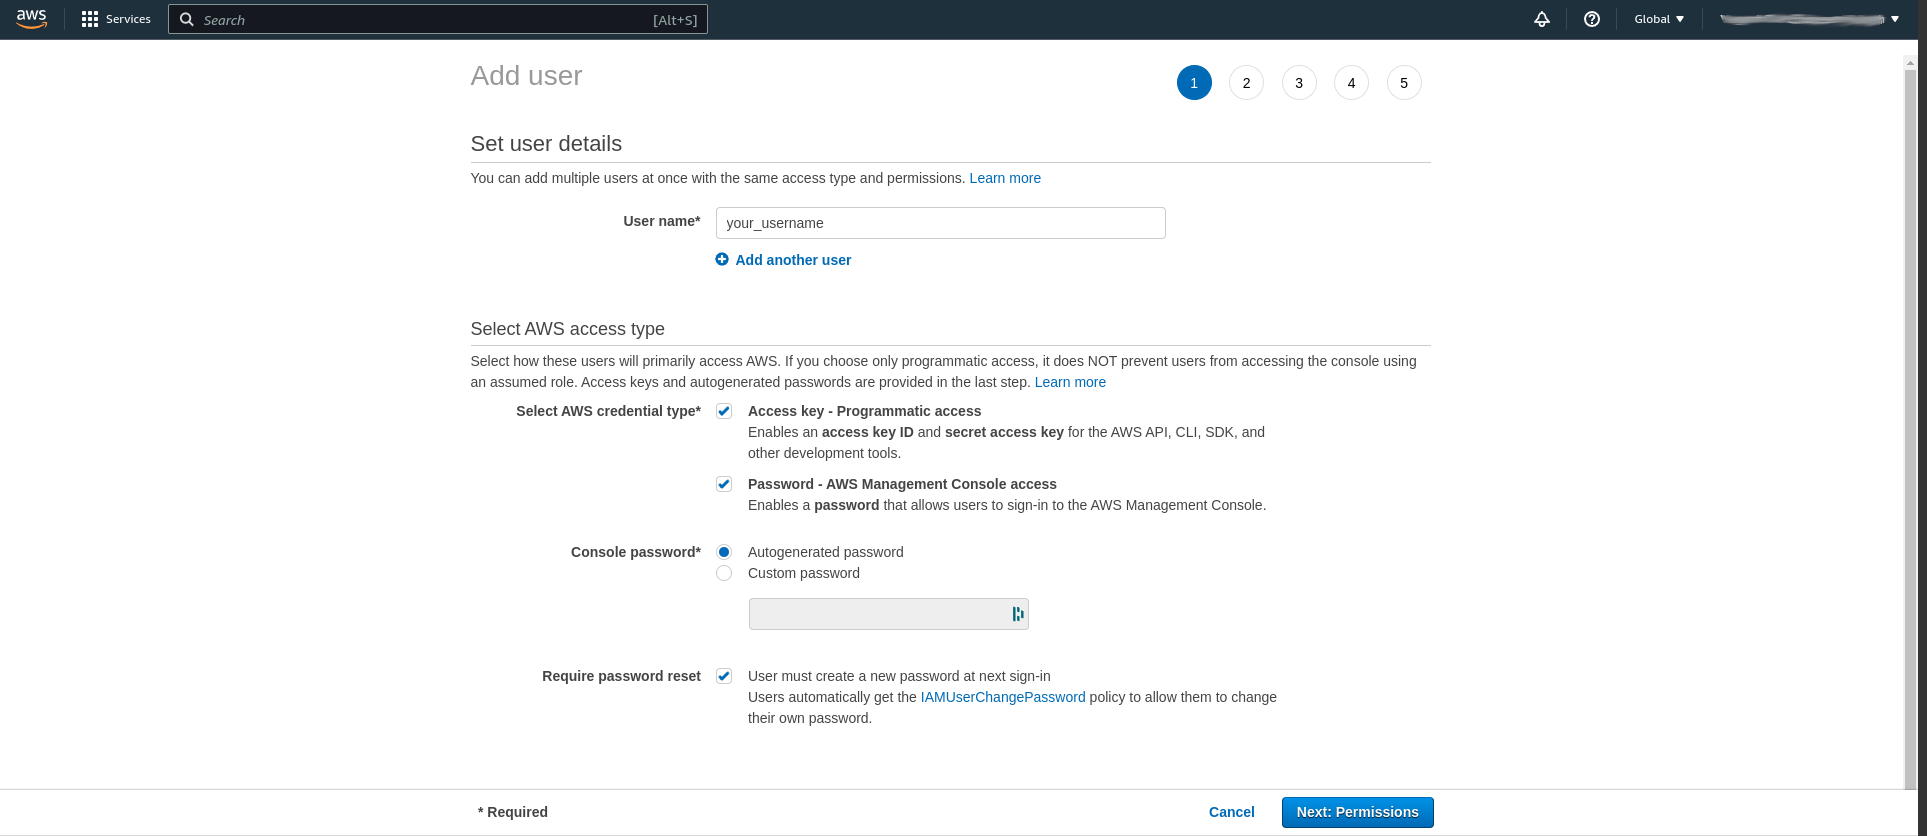Go to wizard step 2
This screenshot has height=836, width=1927.
point(1246,83)
